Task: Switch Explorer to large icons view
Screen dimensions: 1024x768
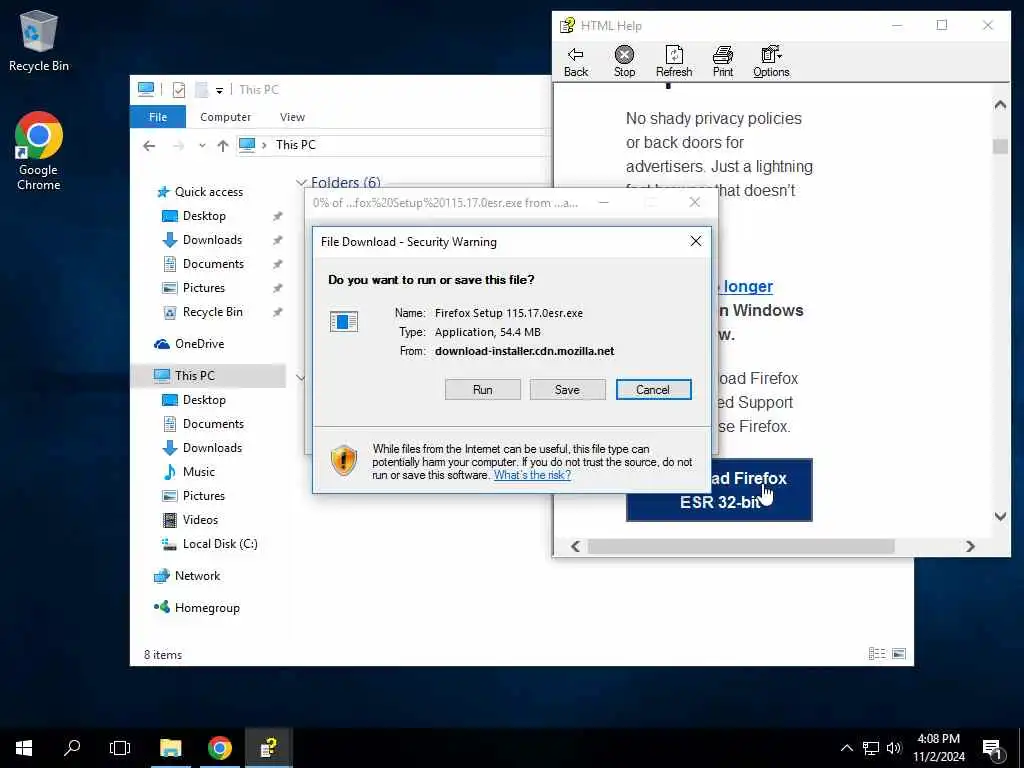Action: [x=899, y=654]
